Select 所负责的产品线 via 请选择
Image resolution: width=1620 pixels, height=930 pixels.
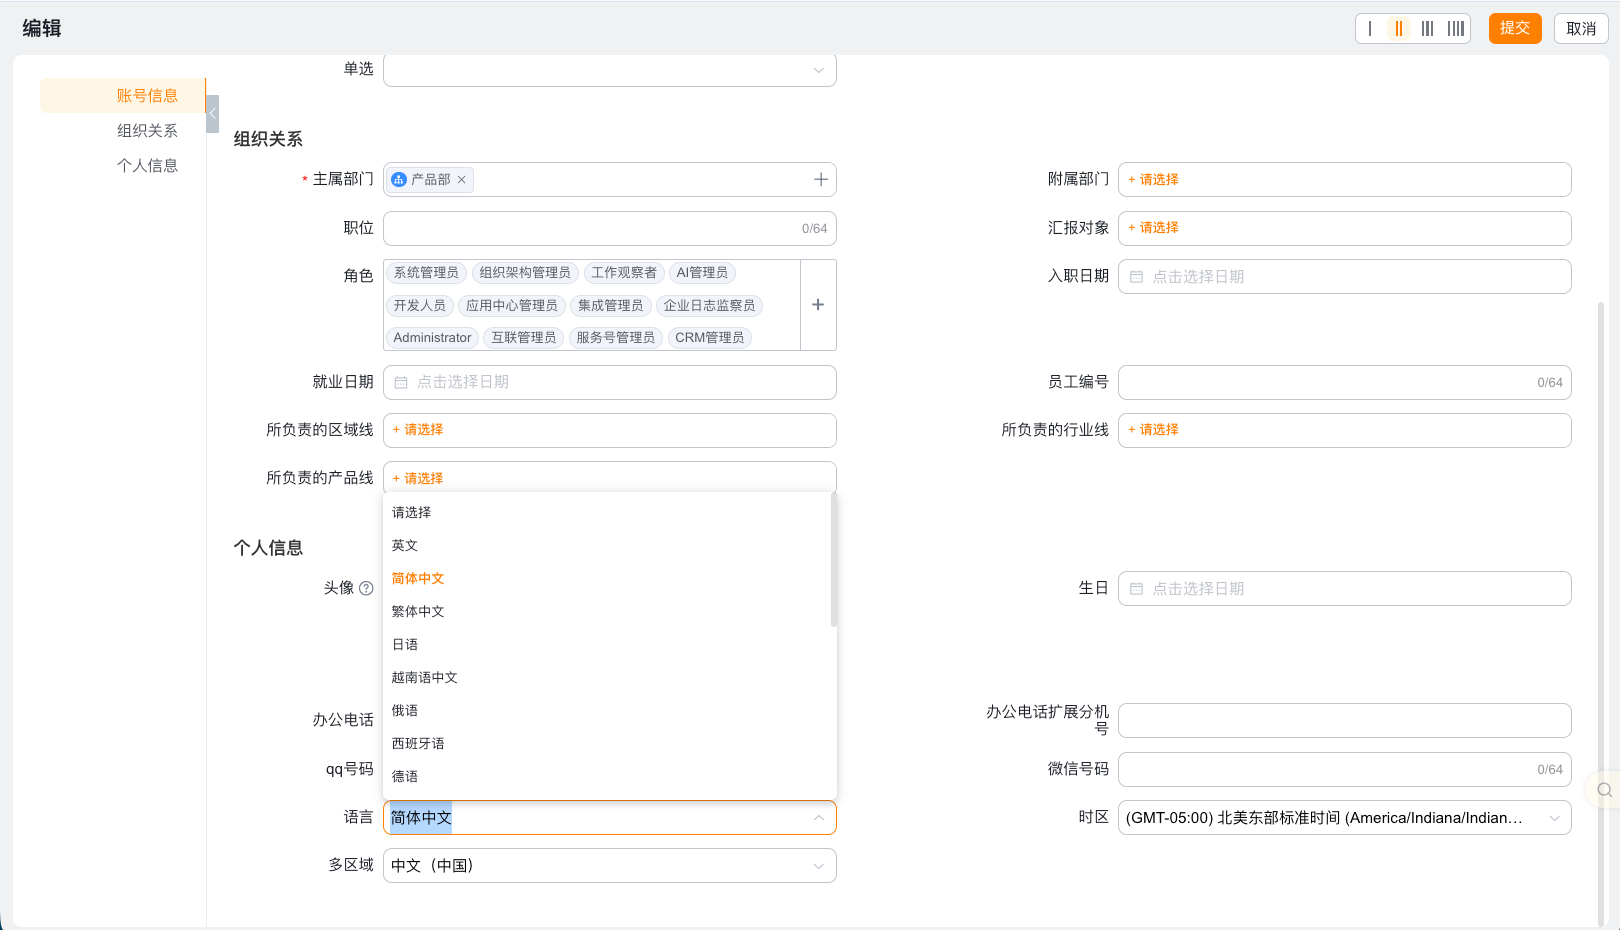pyautogui.click(x=418, y=478)
